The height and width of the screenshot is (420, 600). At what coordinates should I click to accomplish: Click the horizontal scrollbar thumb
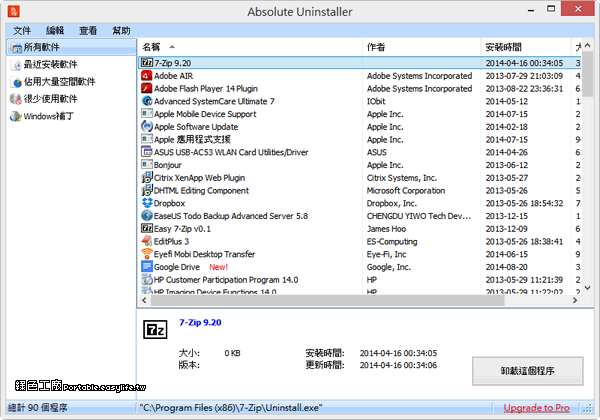[x=328, y=301]
